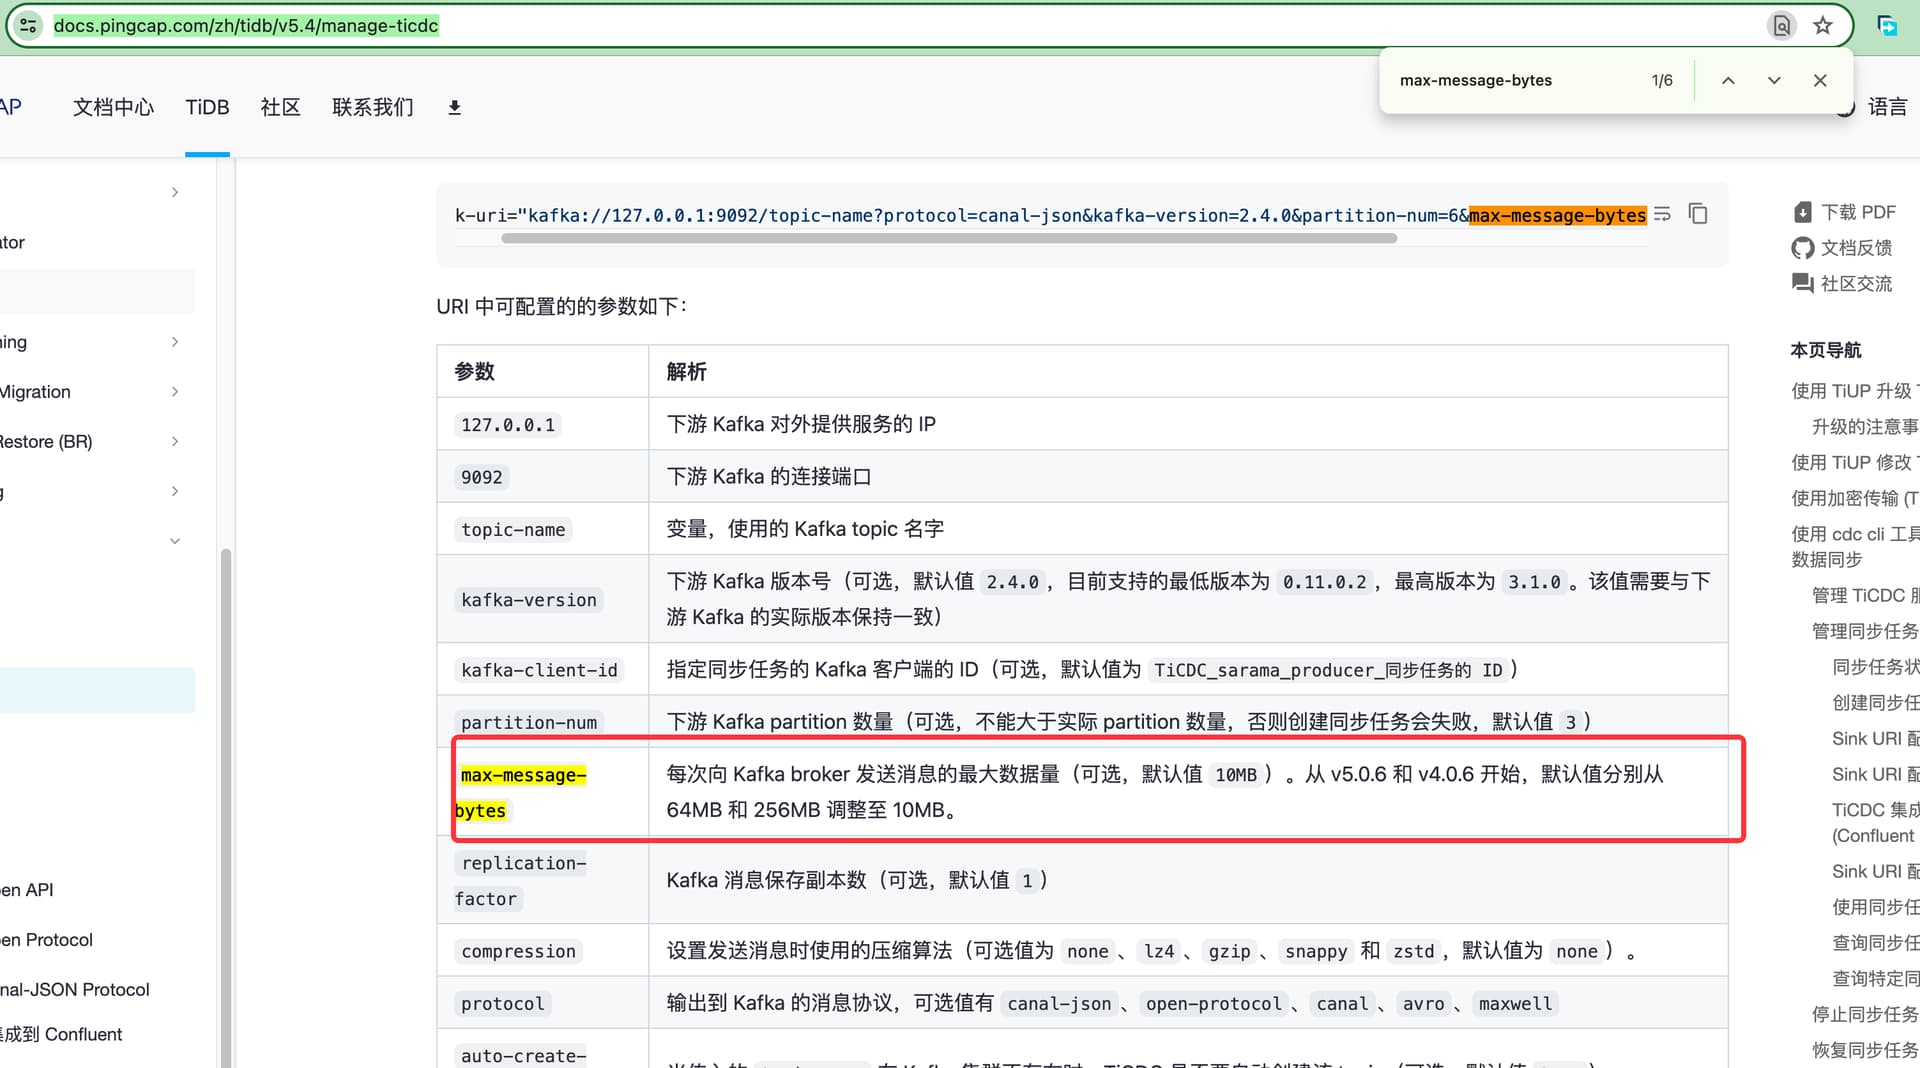Jump to 管理 TiCDC section link
The width and height of the screenshot is (1920, 1068).
(x=1865, y=596)
